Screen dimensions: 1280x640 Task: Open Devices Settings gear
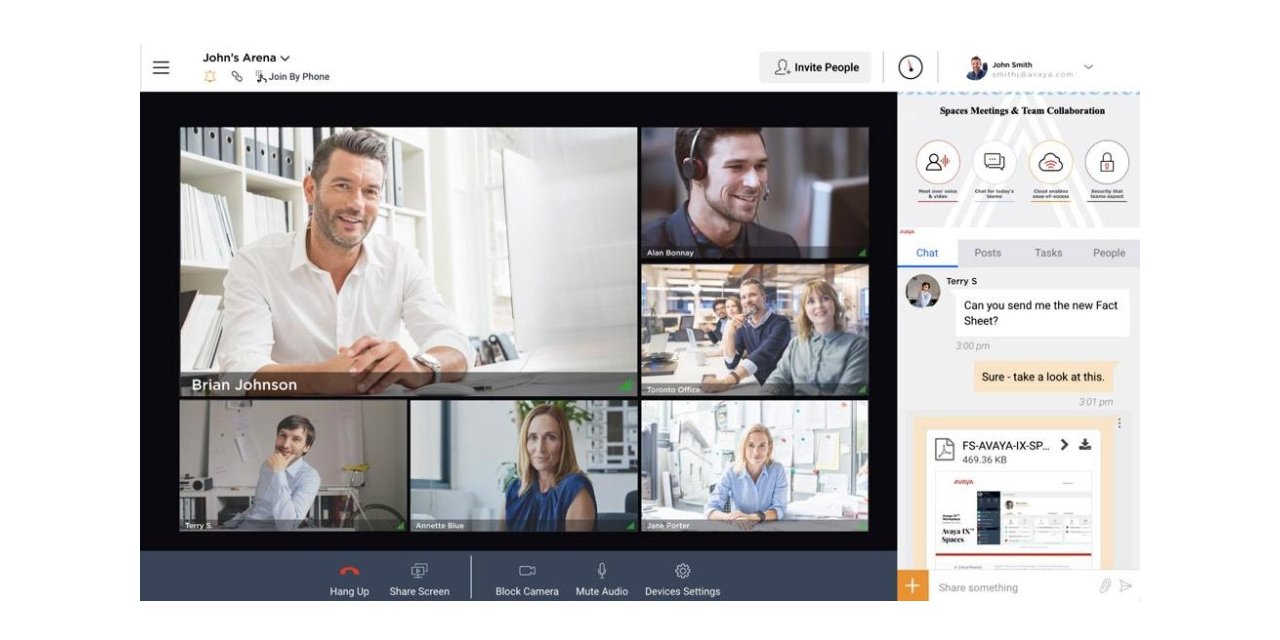tap(682, 579)
